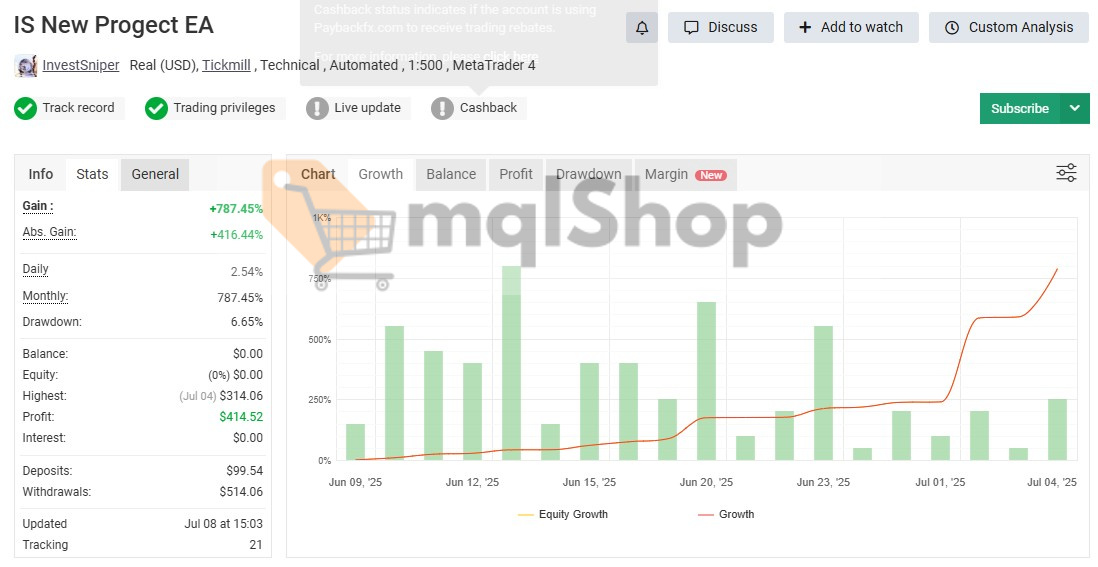Open the Balance chart tab
Image resolution: width=1098 pixels, height=567 pixels.
pyautogui.click(x=451, y=174)
